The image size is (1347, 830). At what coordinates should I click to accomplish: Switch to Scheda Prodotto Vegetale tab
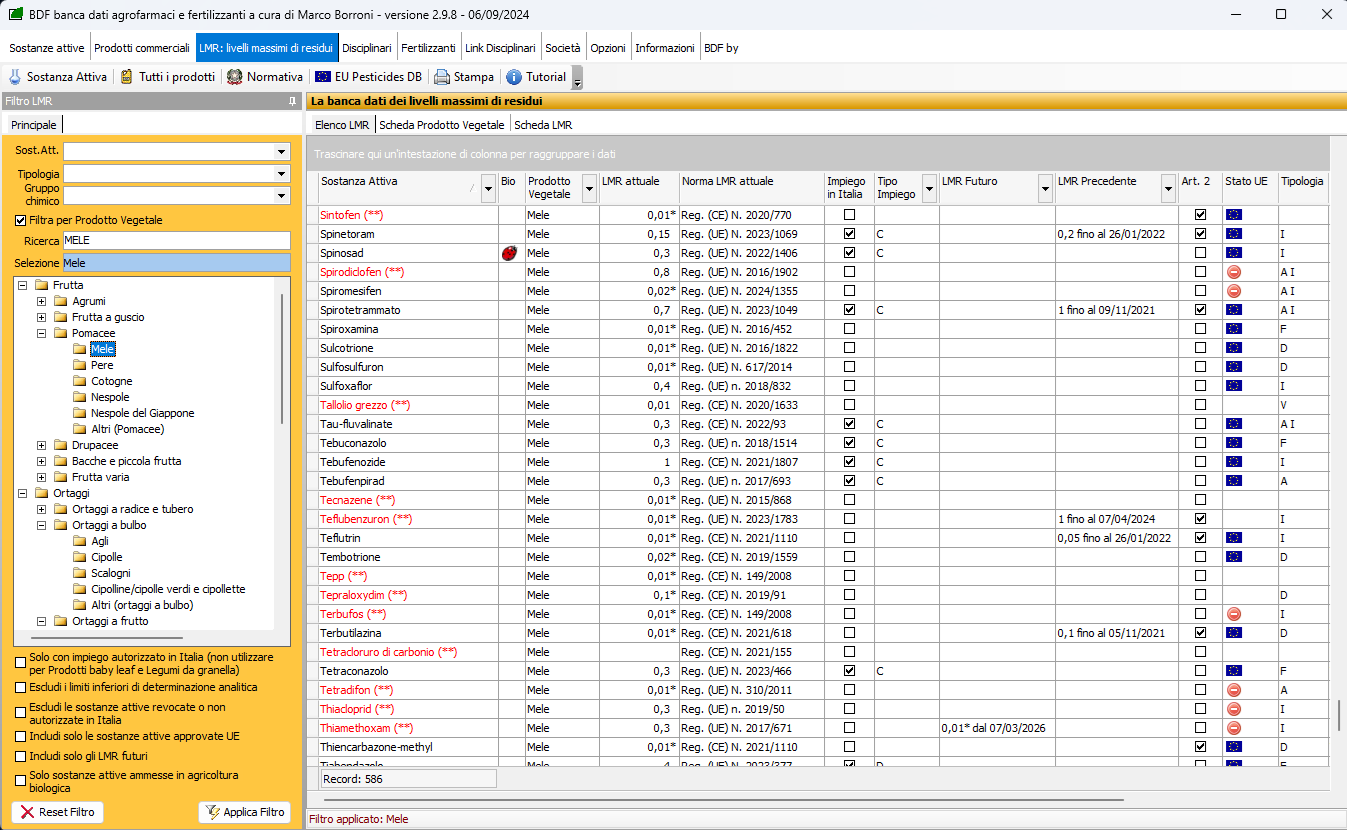pyautogui.click(x=442, y=125)
